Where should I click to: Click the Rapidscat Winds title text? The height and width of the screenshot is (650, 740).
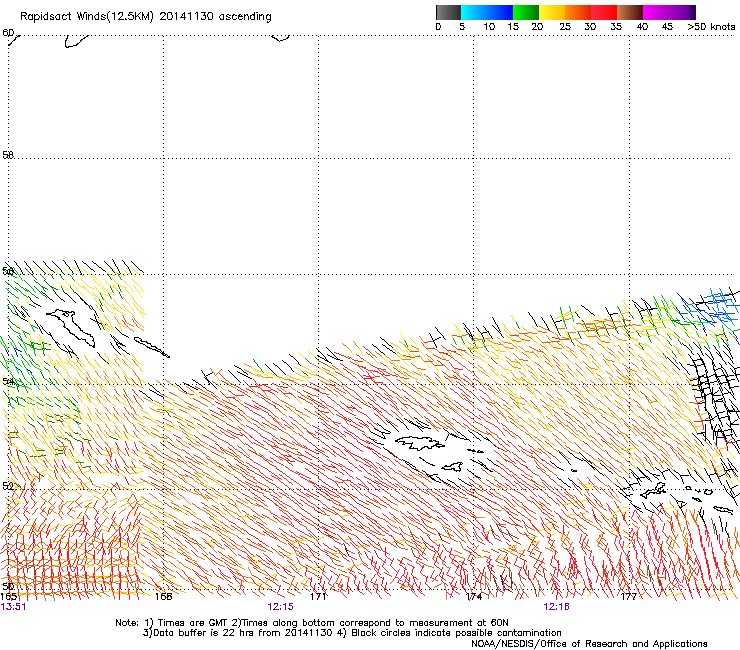pyautogui.click(x=146, y=16)
